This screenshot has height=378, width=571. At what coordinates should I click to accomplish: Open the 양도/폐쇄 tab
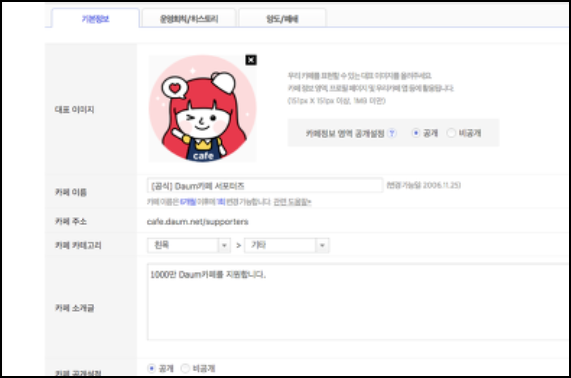coord(282,18)
